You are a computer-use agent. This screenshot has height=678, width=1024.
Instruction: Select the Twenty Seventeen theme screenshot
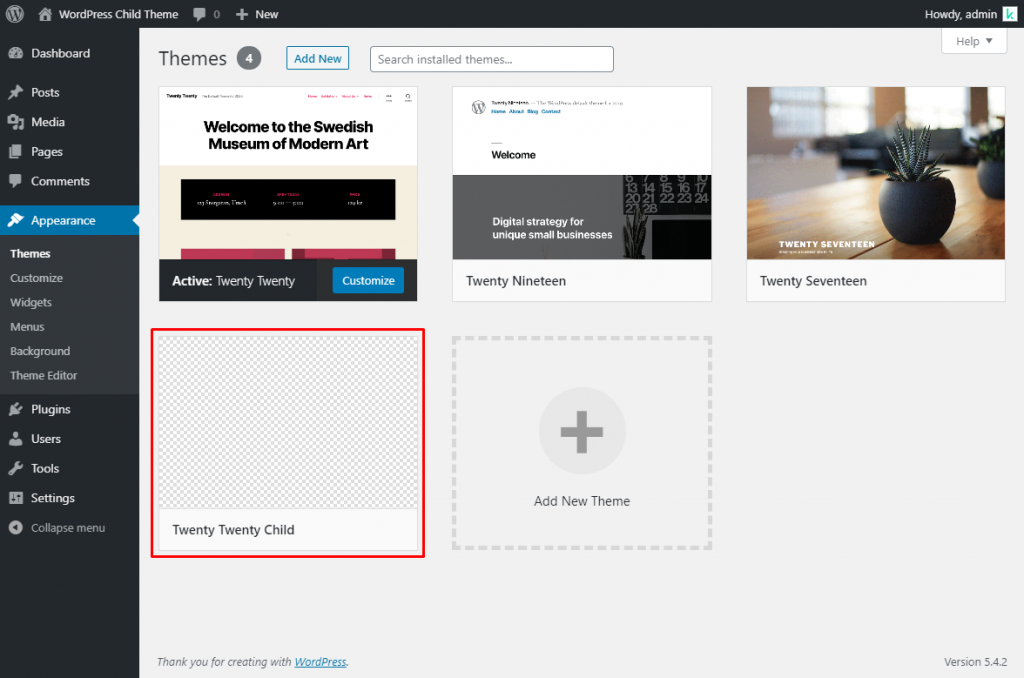coord(876,173)
